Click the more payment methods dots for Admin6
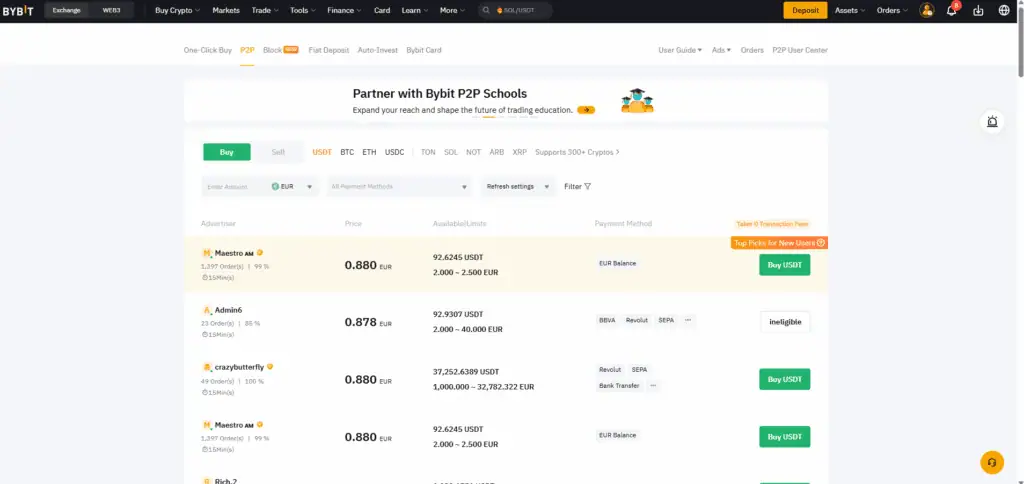 pyautogui.click(x=688, y=320)
